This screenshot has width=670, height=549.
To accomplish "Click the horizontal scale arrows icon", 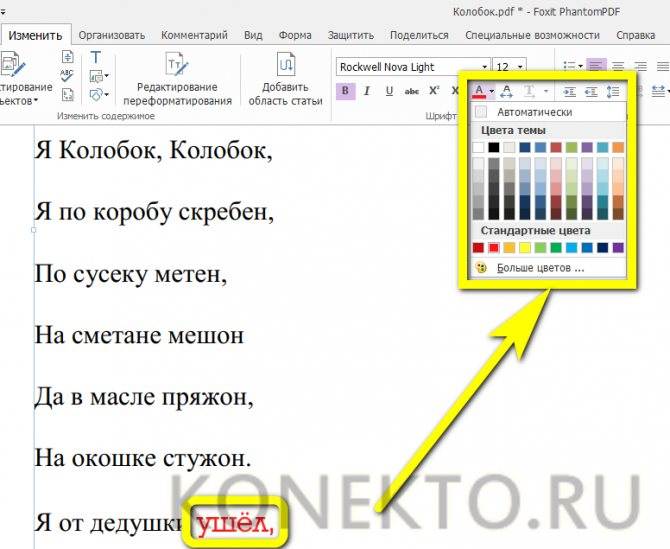I will tap(658, 91).
